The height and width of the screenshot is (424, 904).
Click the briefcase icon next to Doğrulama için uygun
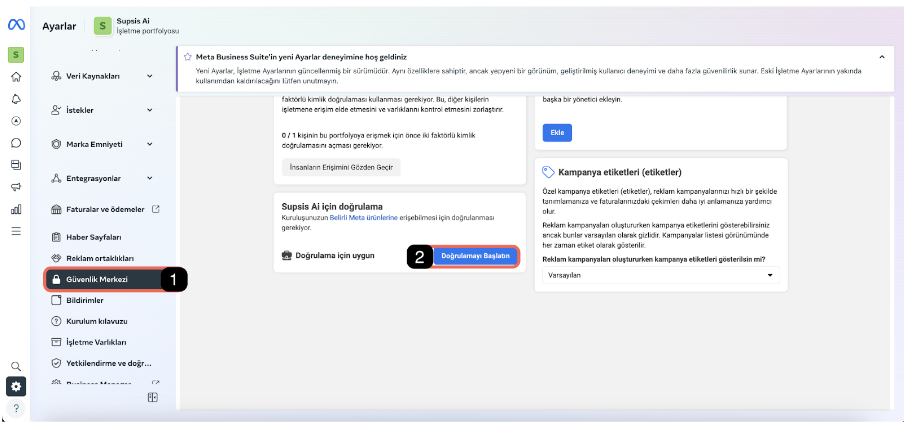(287, 255)
